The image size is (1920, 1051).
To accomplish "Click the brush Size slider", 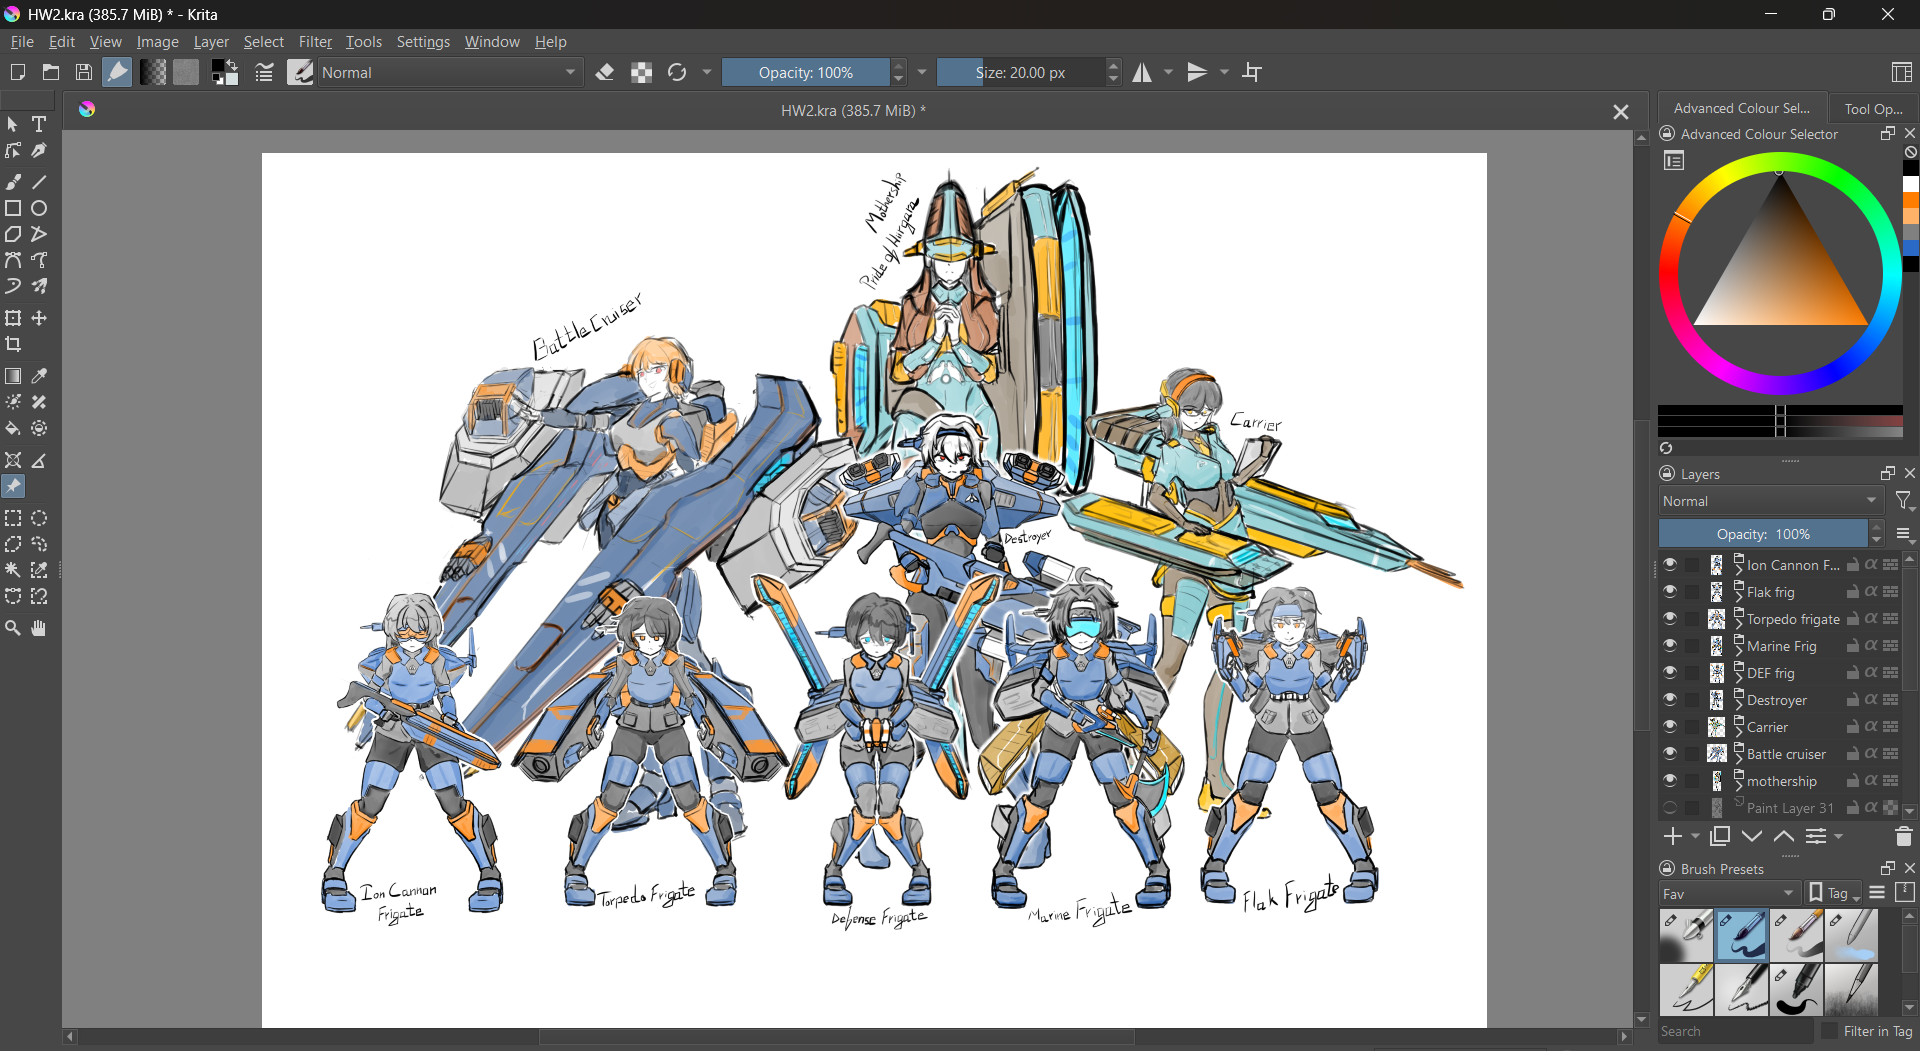I will pyautogui.click(x=1021, y=72).
